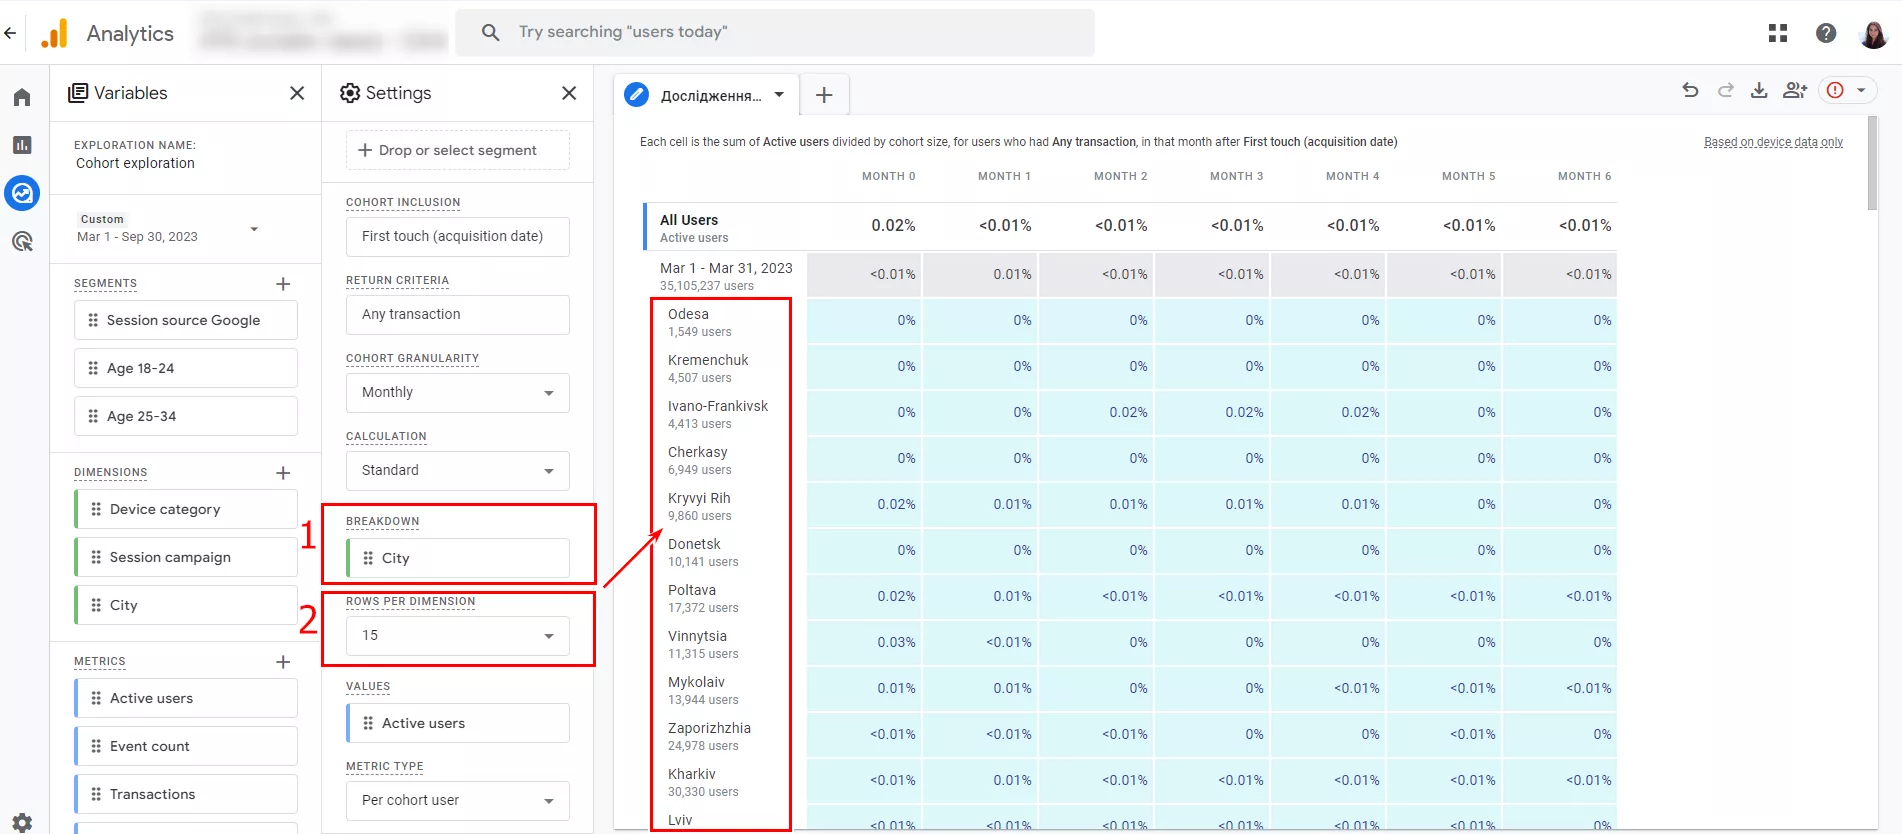Click Active users chip under Values
Image resolution: width=1902 pixels, height=834 pixels.
coord(458,723)
